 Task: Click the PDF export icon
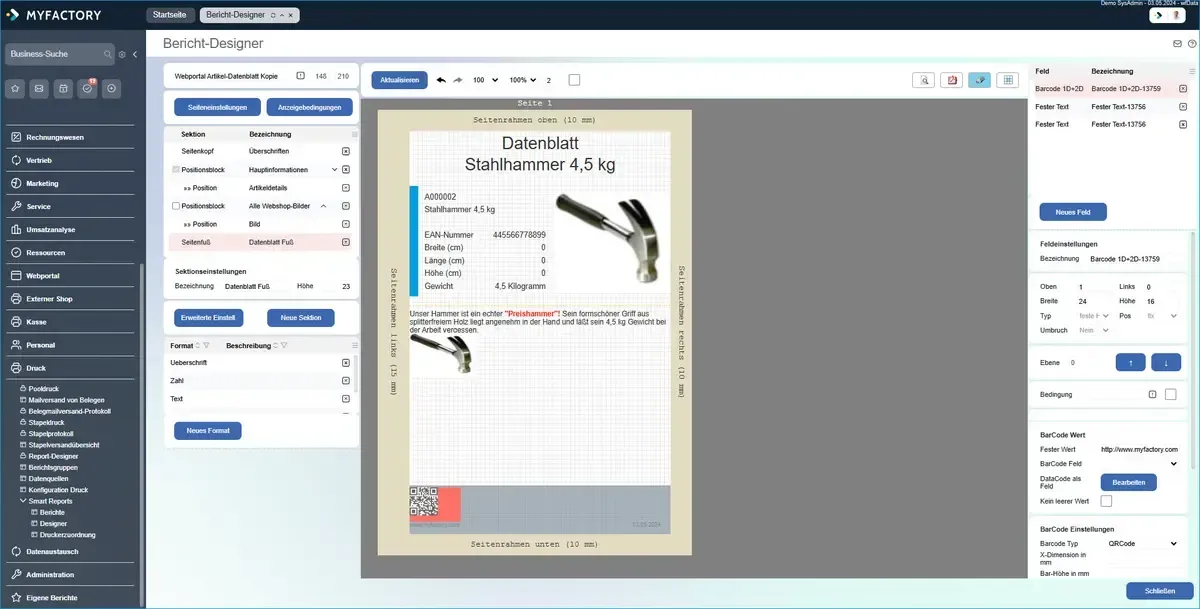[953, 80]
